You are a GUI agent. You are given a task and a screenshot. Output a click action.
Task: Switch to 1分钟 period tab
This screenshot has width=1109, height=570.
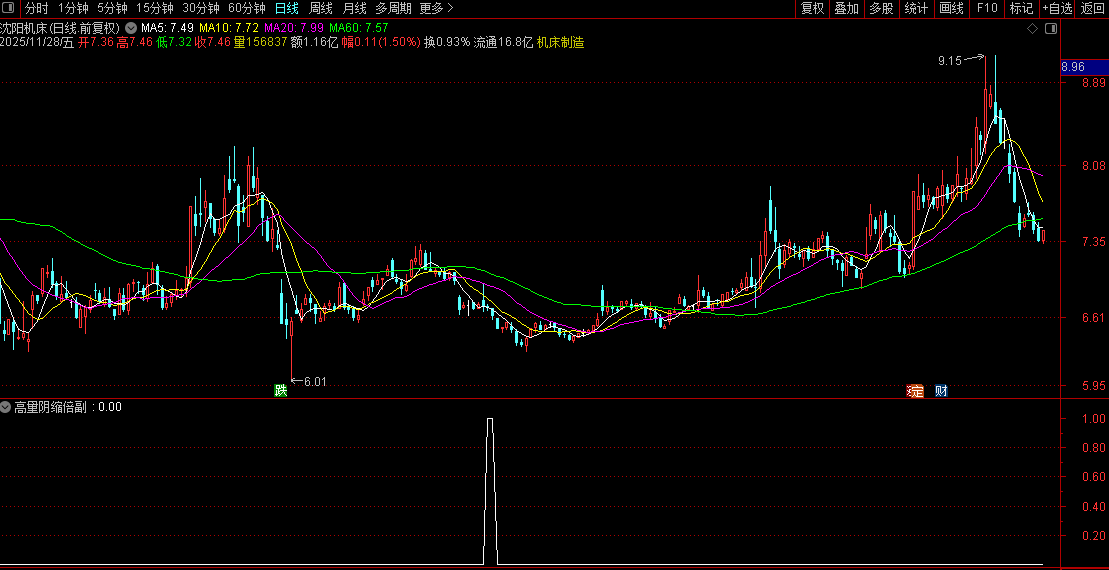(73, 8)
